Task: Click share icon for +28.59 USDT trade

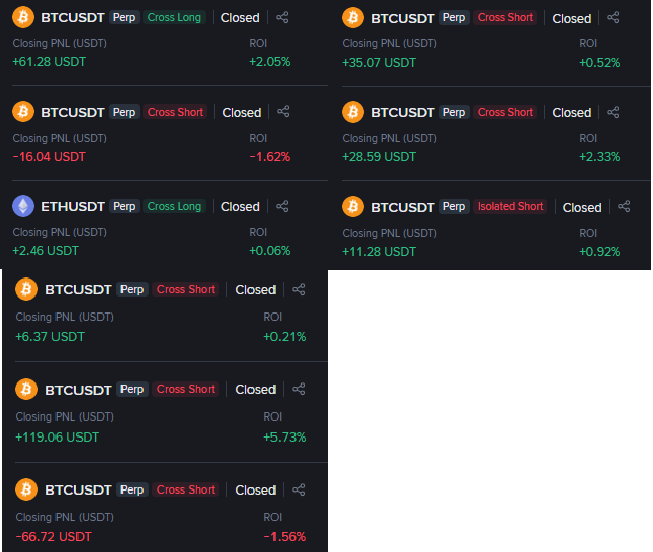Action: [x=613, y=112]
